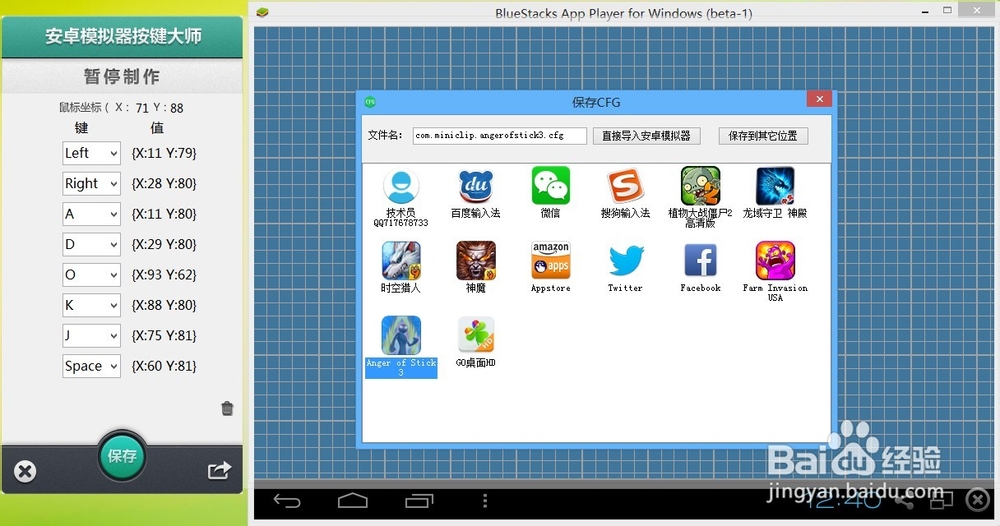The image size is (1000, 526).
Task: Open the O key dropdown
Action: tap(91, 275)
